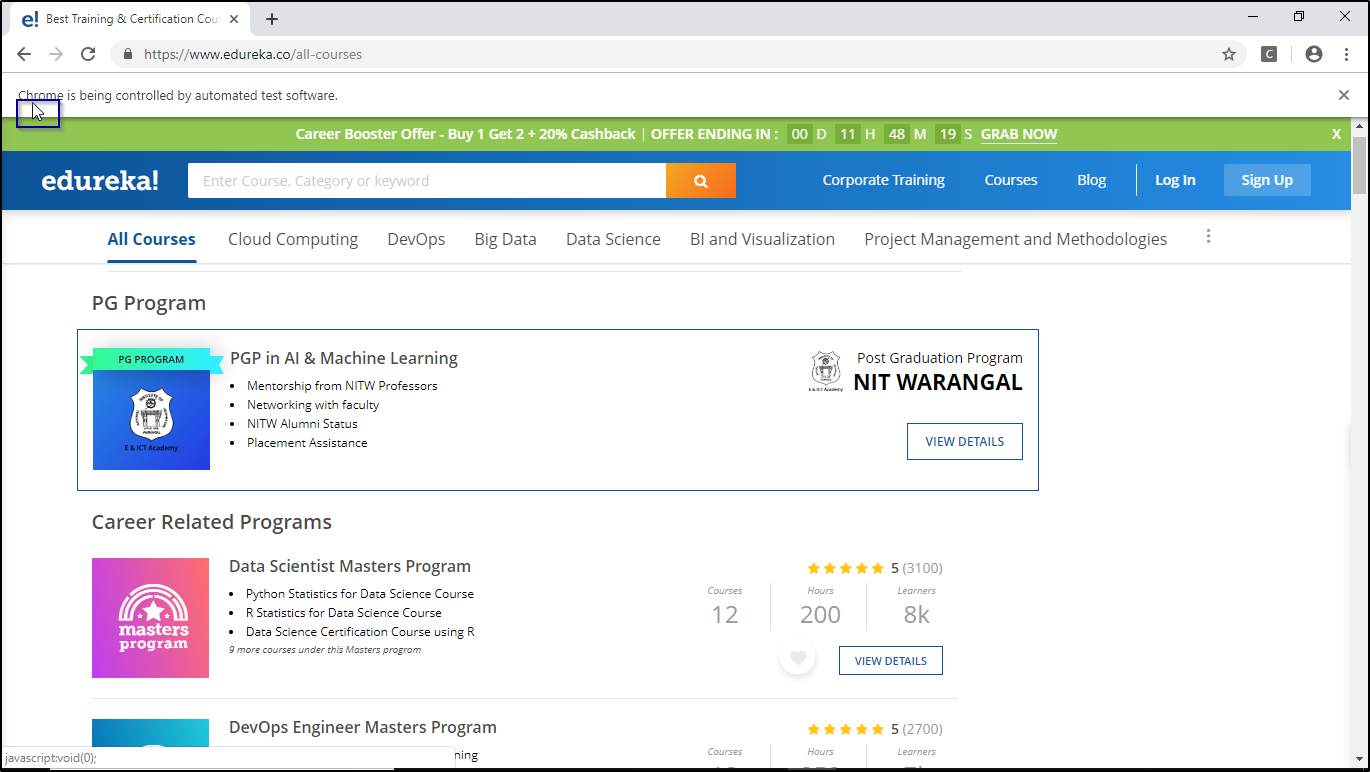Click the Blog menu item
Viewport: 1370px width, 772px height.
(x=1091, y=180)
